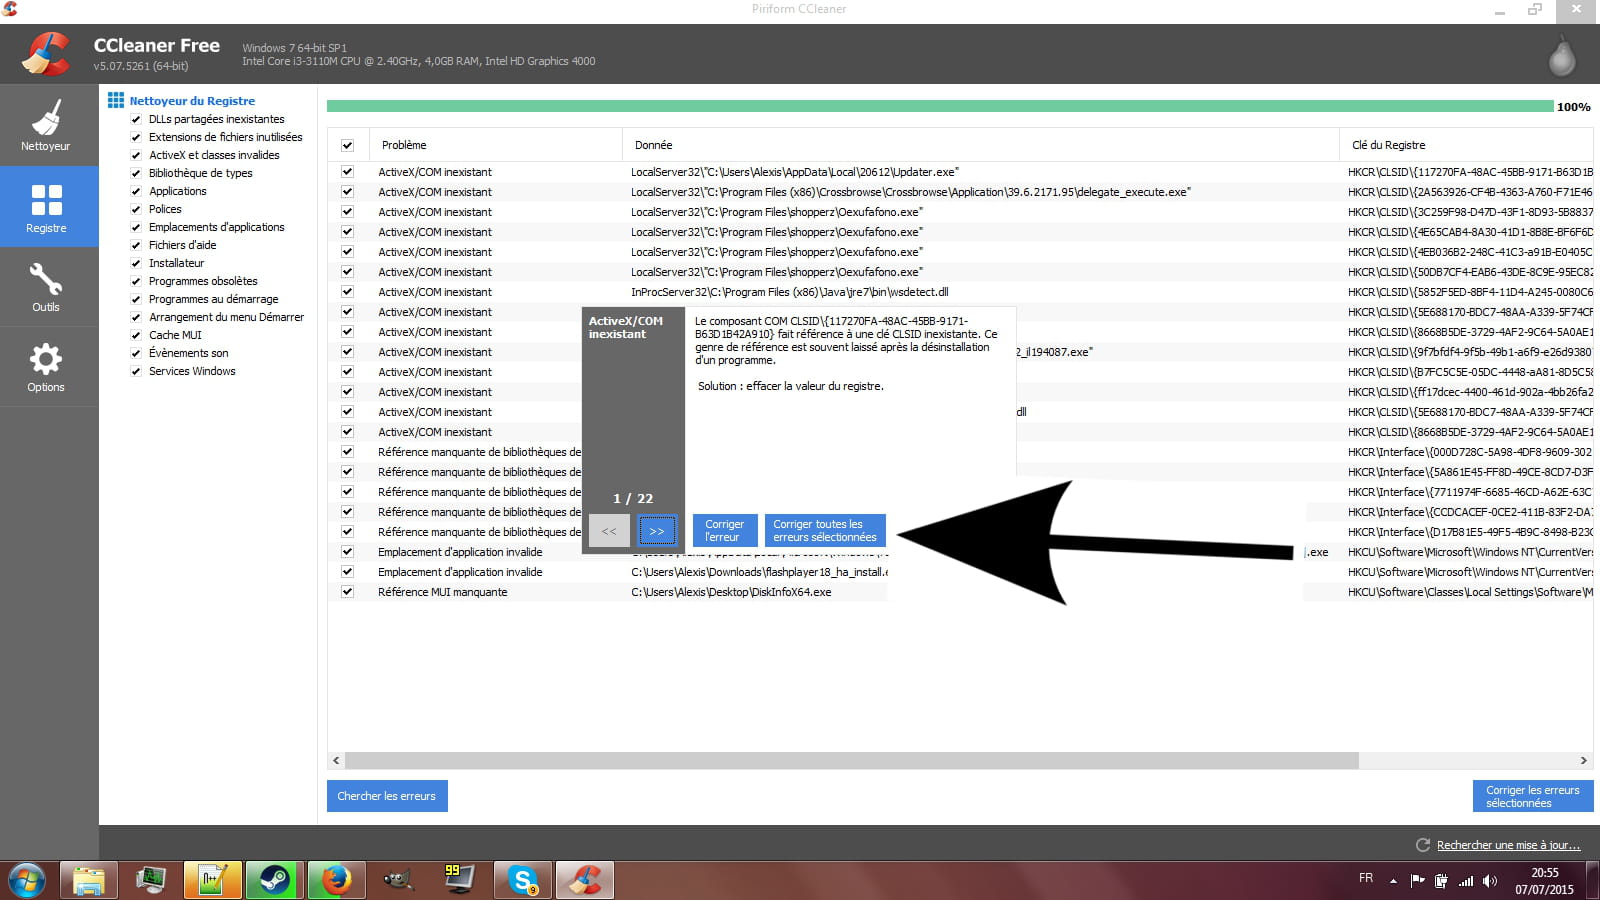Open Steam from the taskbar
This screenshot has width=1600, height=900.
click(x=274, y=880)
